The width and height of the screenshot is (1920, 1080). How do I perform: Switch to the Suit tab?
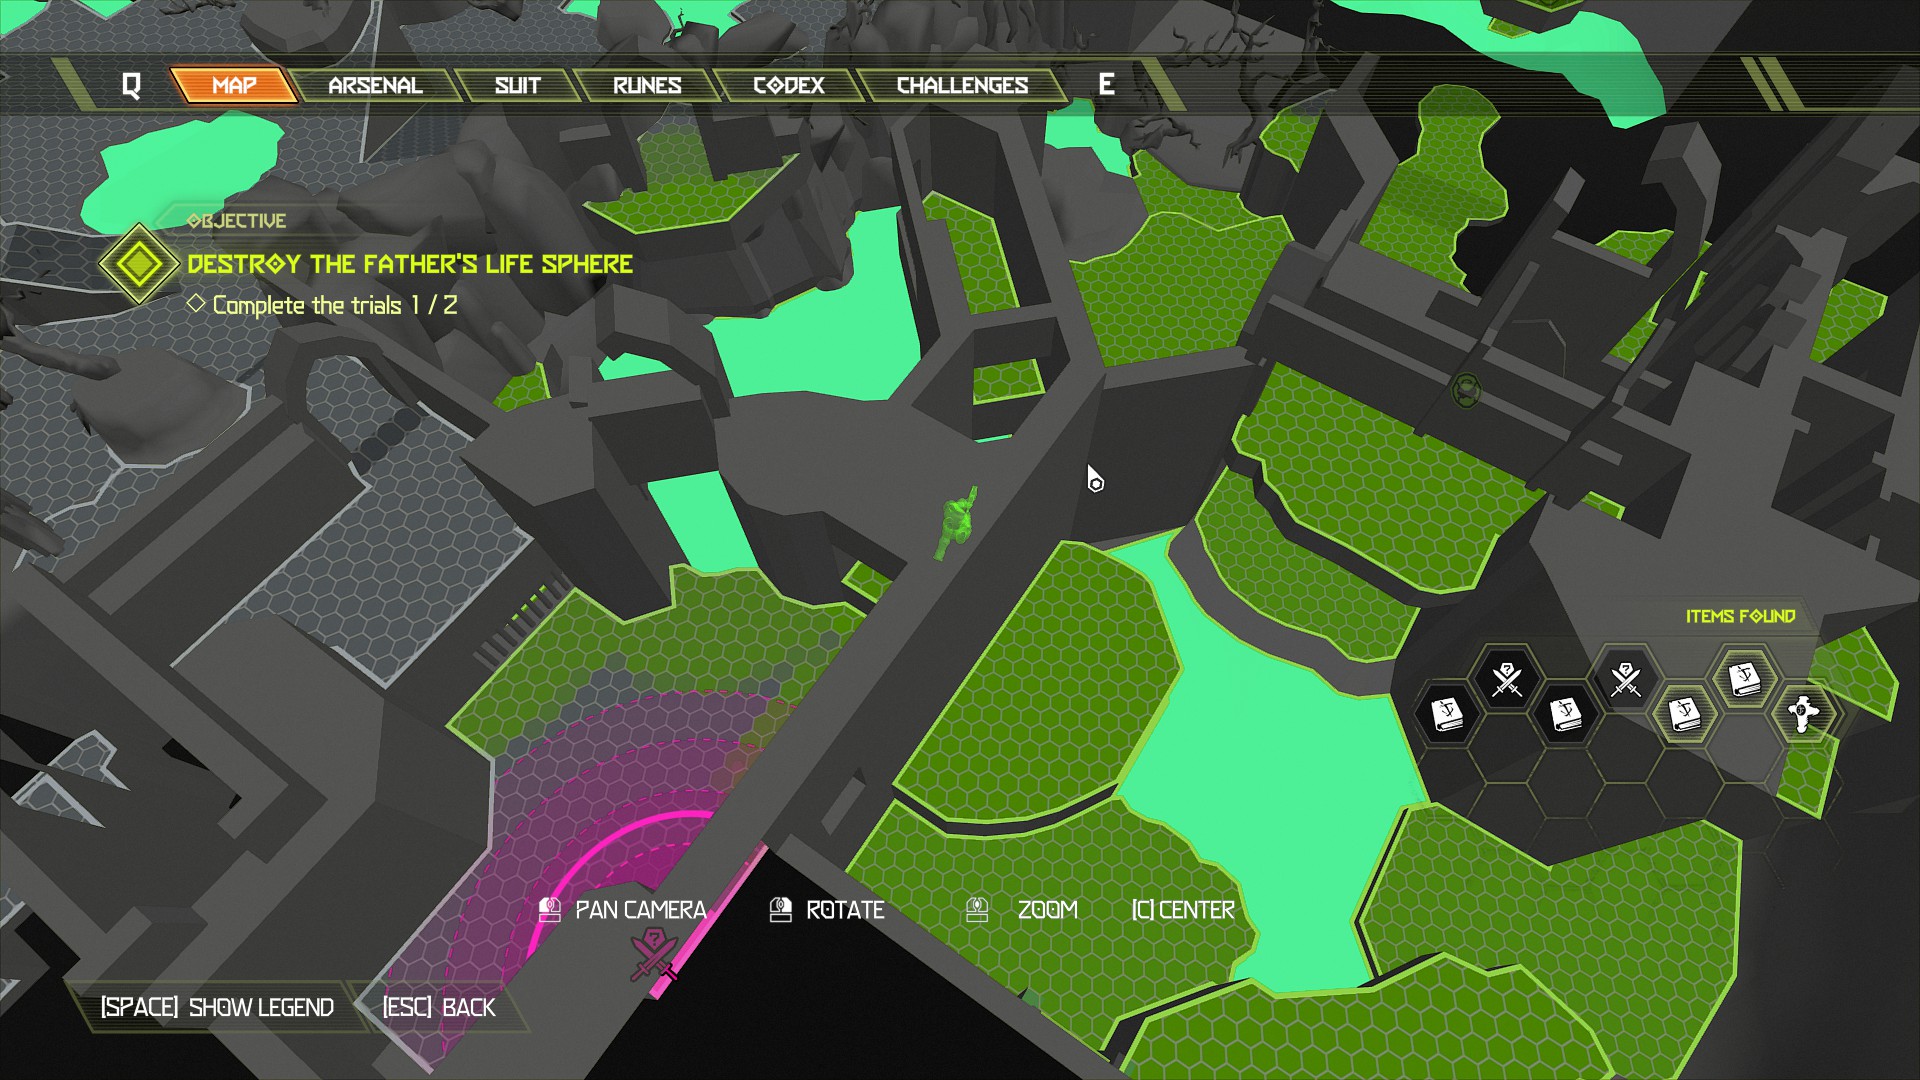click(x=517, y=85)
